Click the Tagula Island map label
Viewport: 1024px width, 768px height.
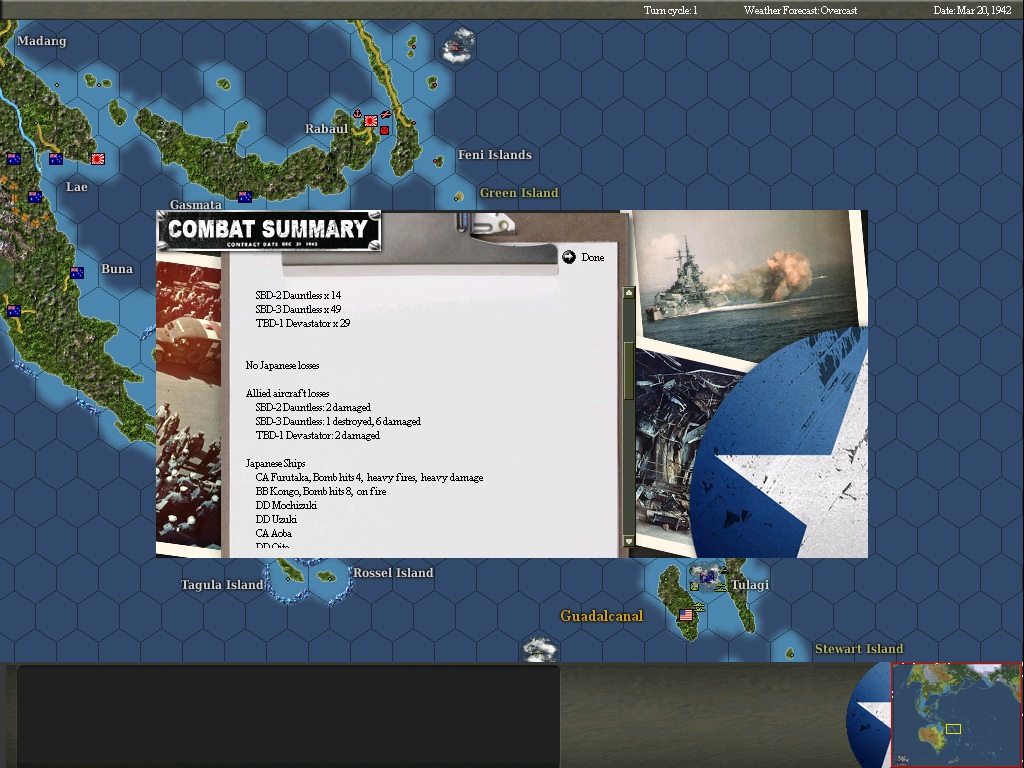(222, 584)
